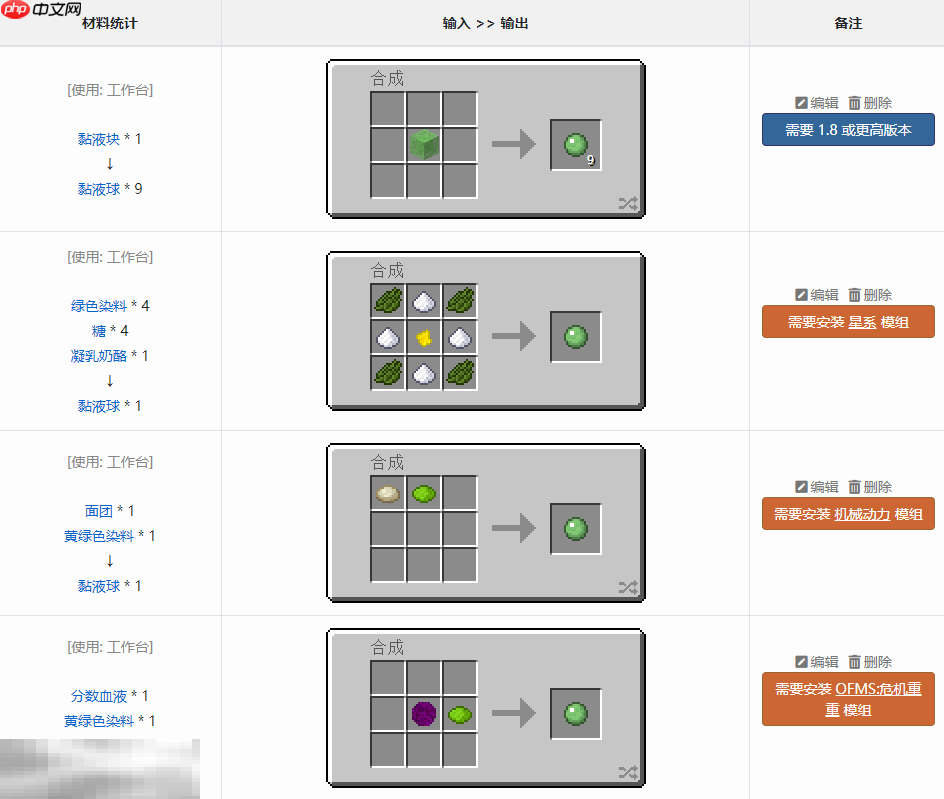Click the top-left green dye in second recipe

pos(388,300)
